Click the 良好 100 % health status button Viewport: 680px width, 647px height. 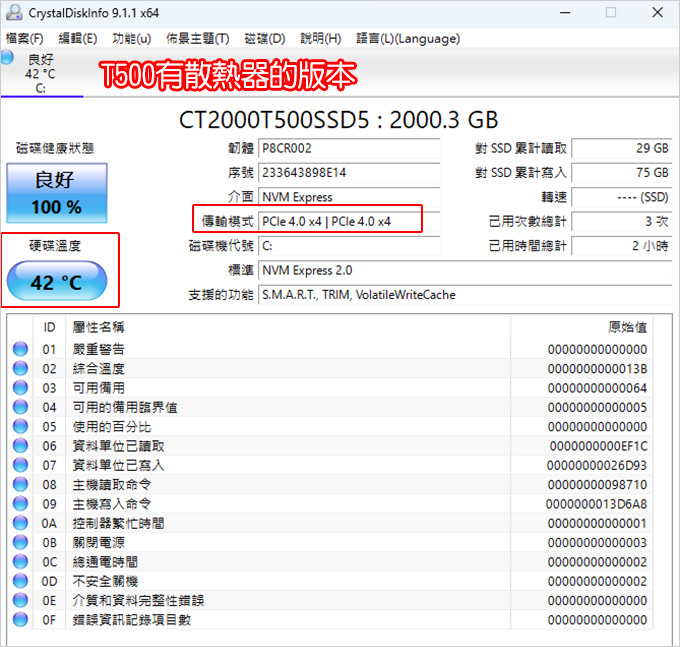[x=57, y=193]
